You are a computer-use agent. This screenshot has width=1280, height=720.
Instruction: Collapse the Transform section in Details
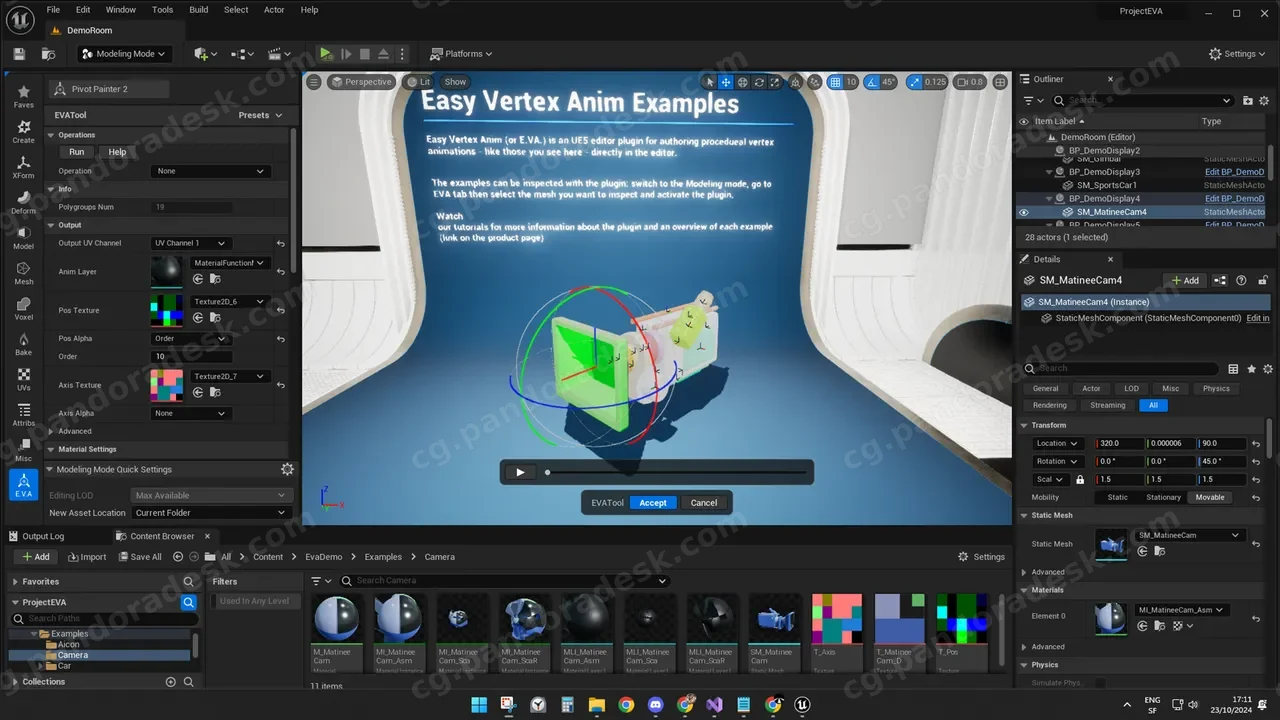click(x=1024, y=425)
